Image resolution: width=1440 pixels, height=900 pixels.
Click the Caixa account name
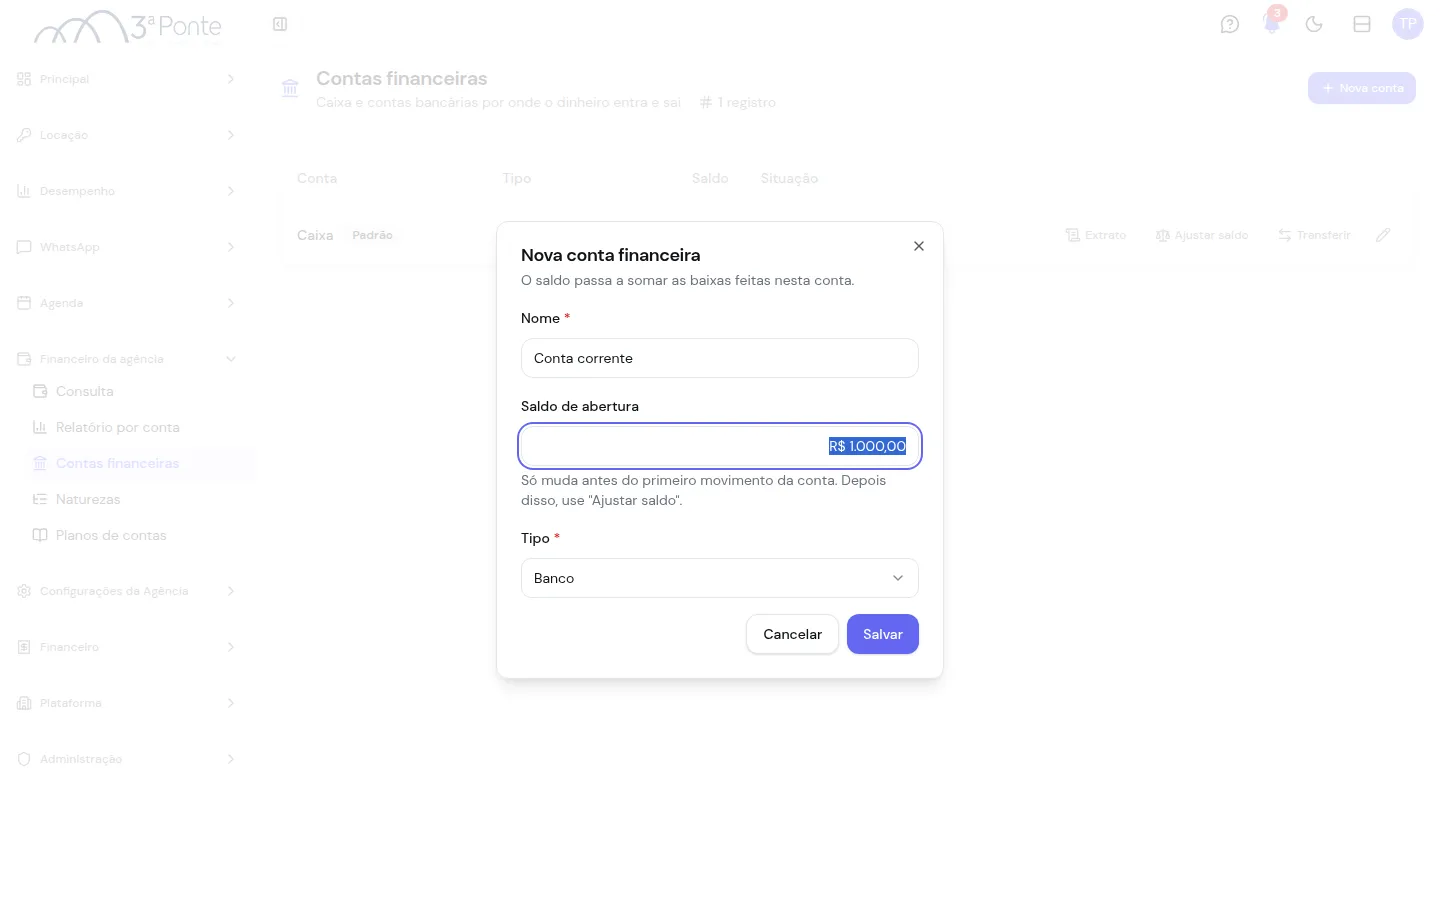(x=315, y=235)
